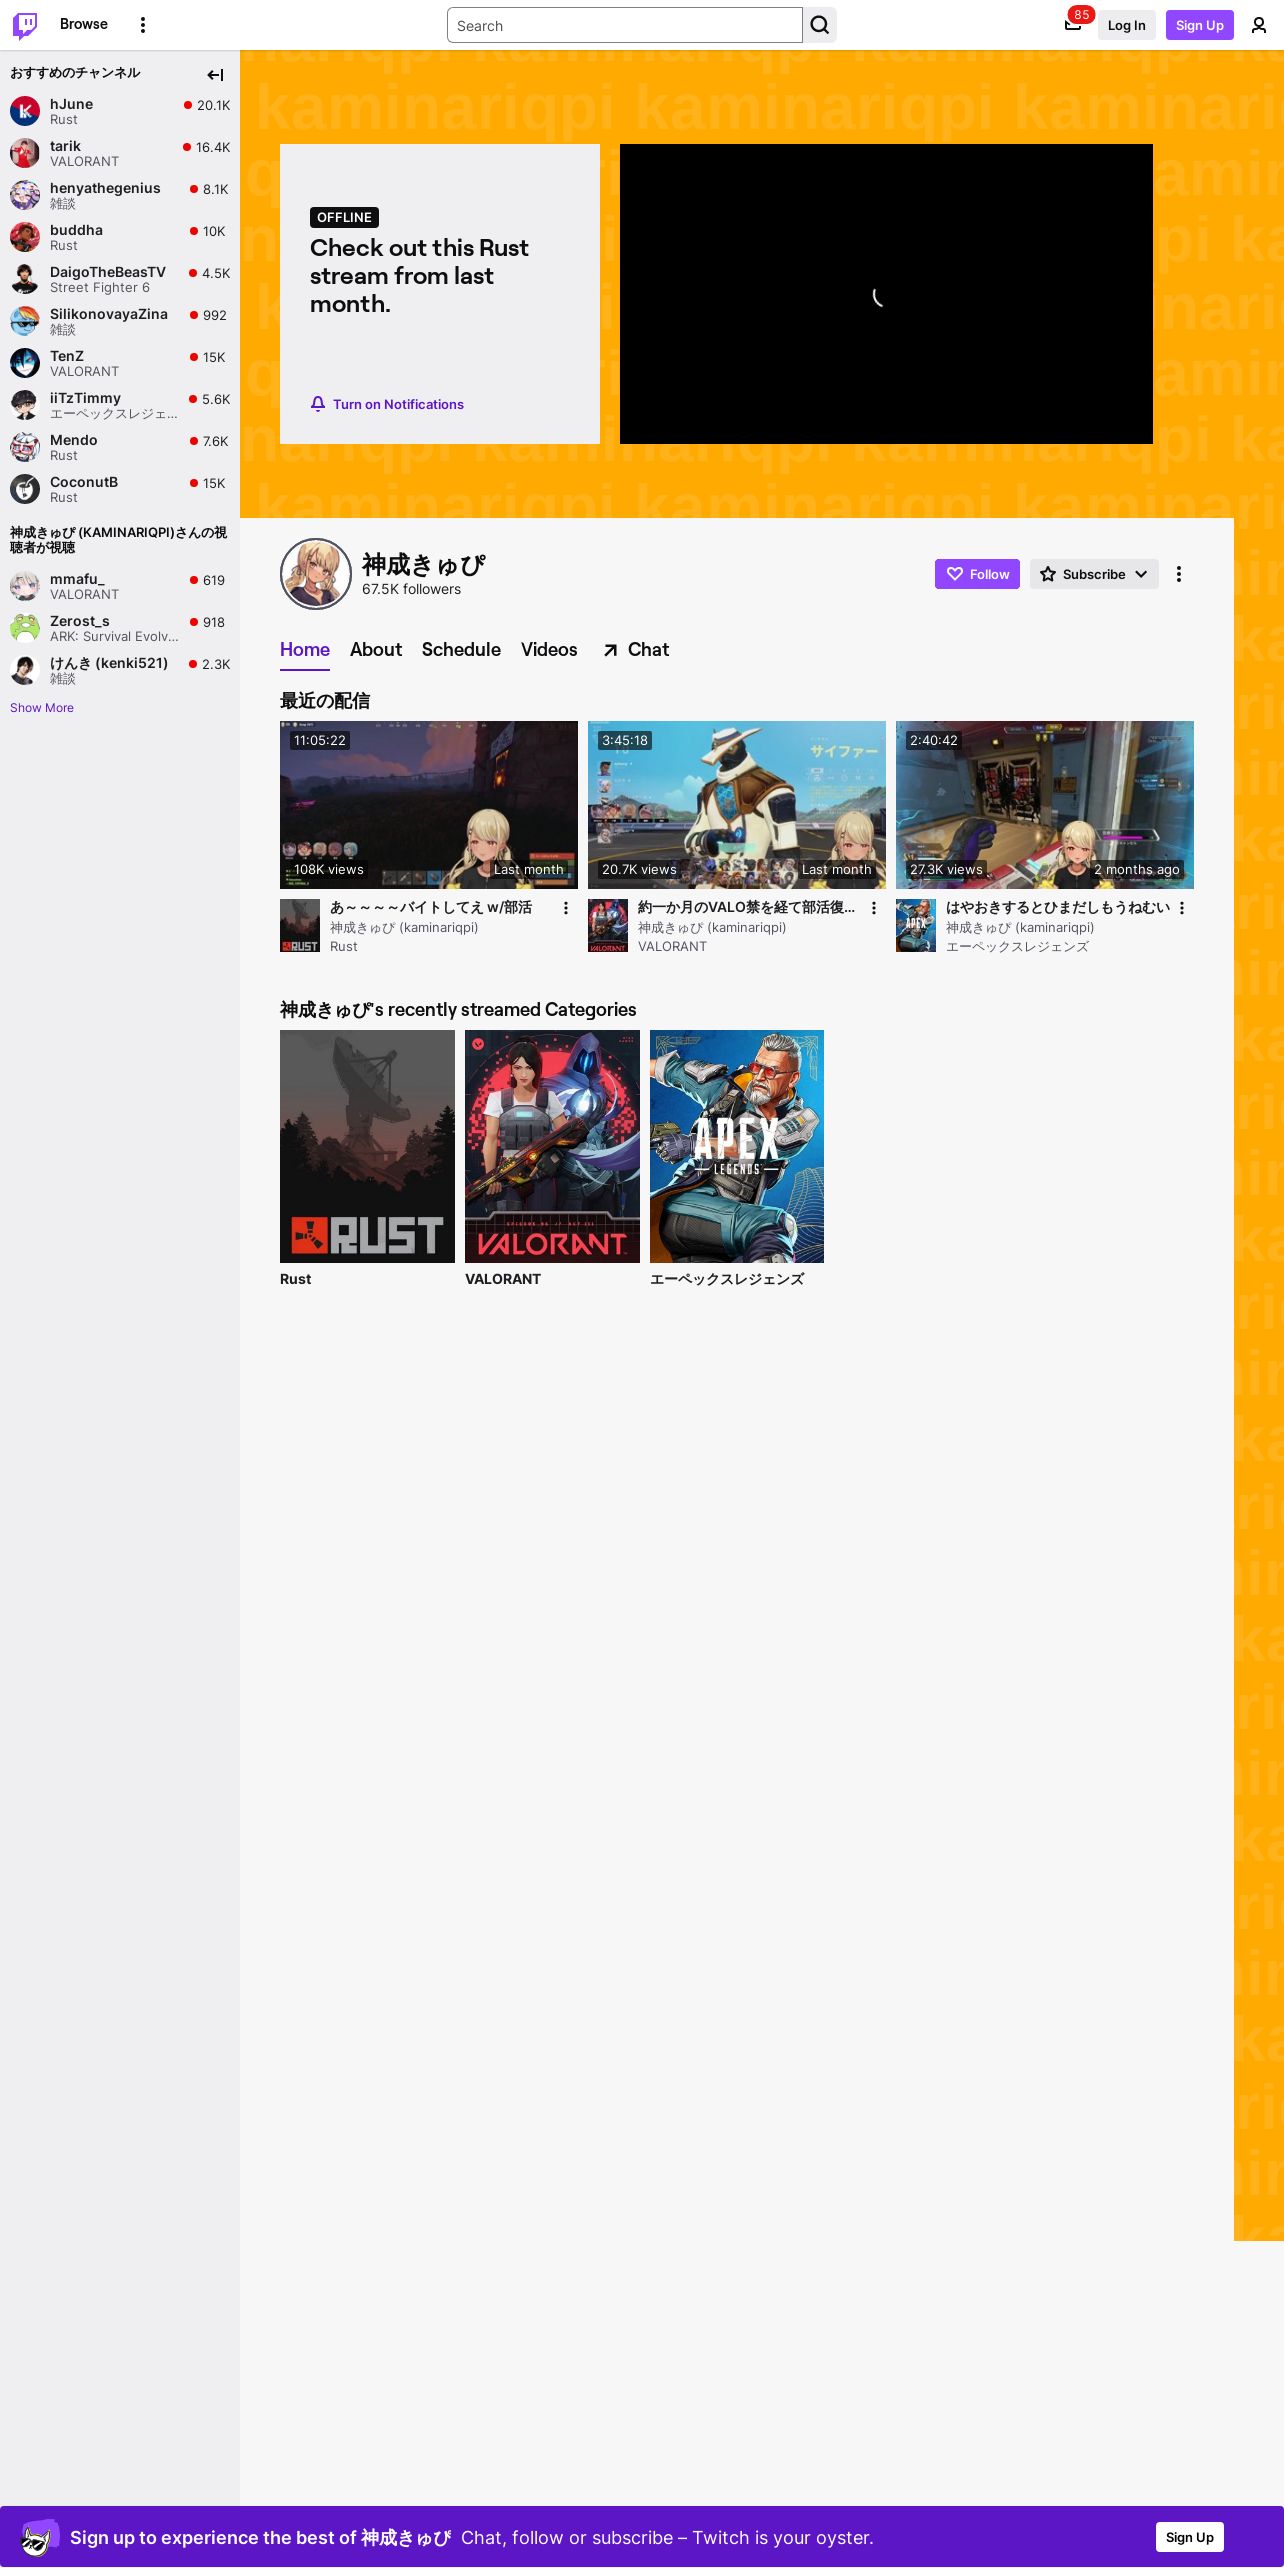Click the Log In button
The height and width of the screenshot is (2568, 1284).
pos(1126,25)
